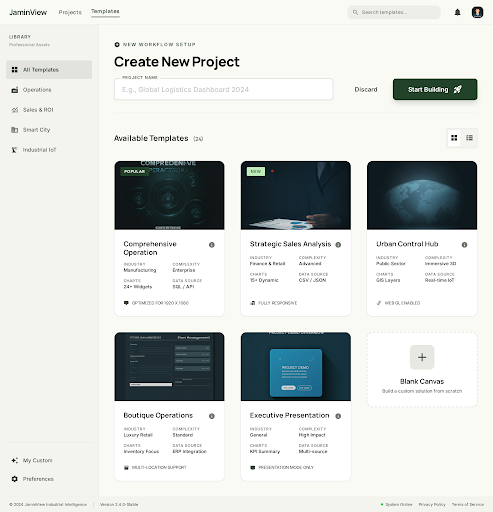Open the user profile avatar
Image resolution: width=493 pixels, height=512 pixels.
[x=477, y=12]
